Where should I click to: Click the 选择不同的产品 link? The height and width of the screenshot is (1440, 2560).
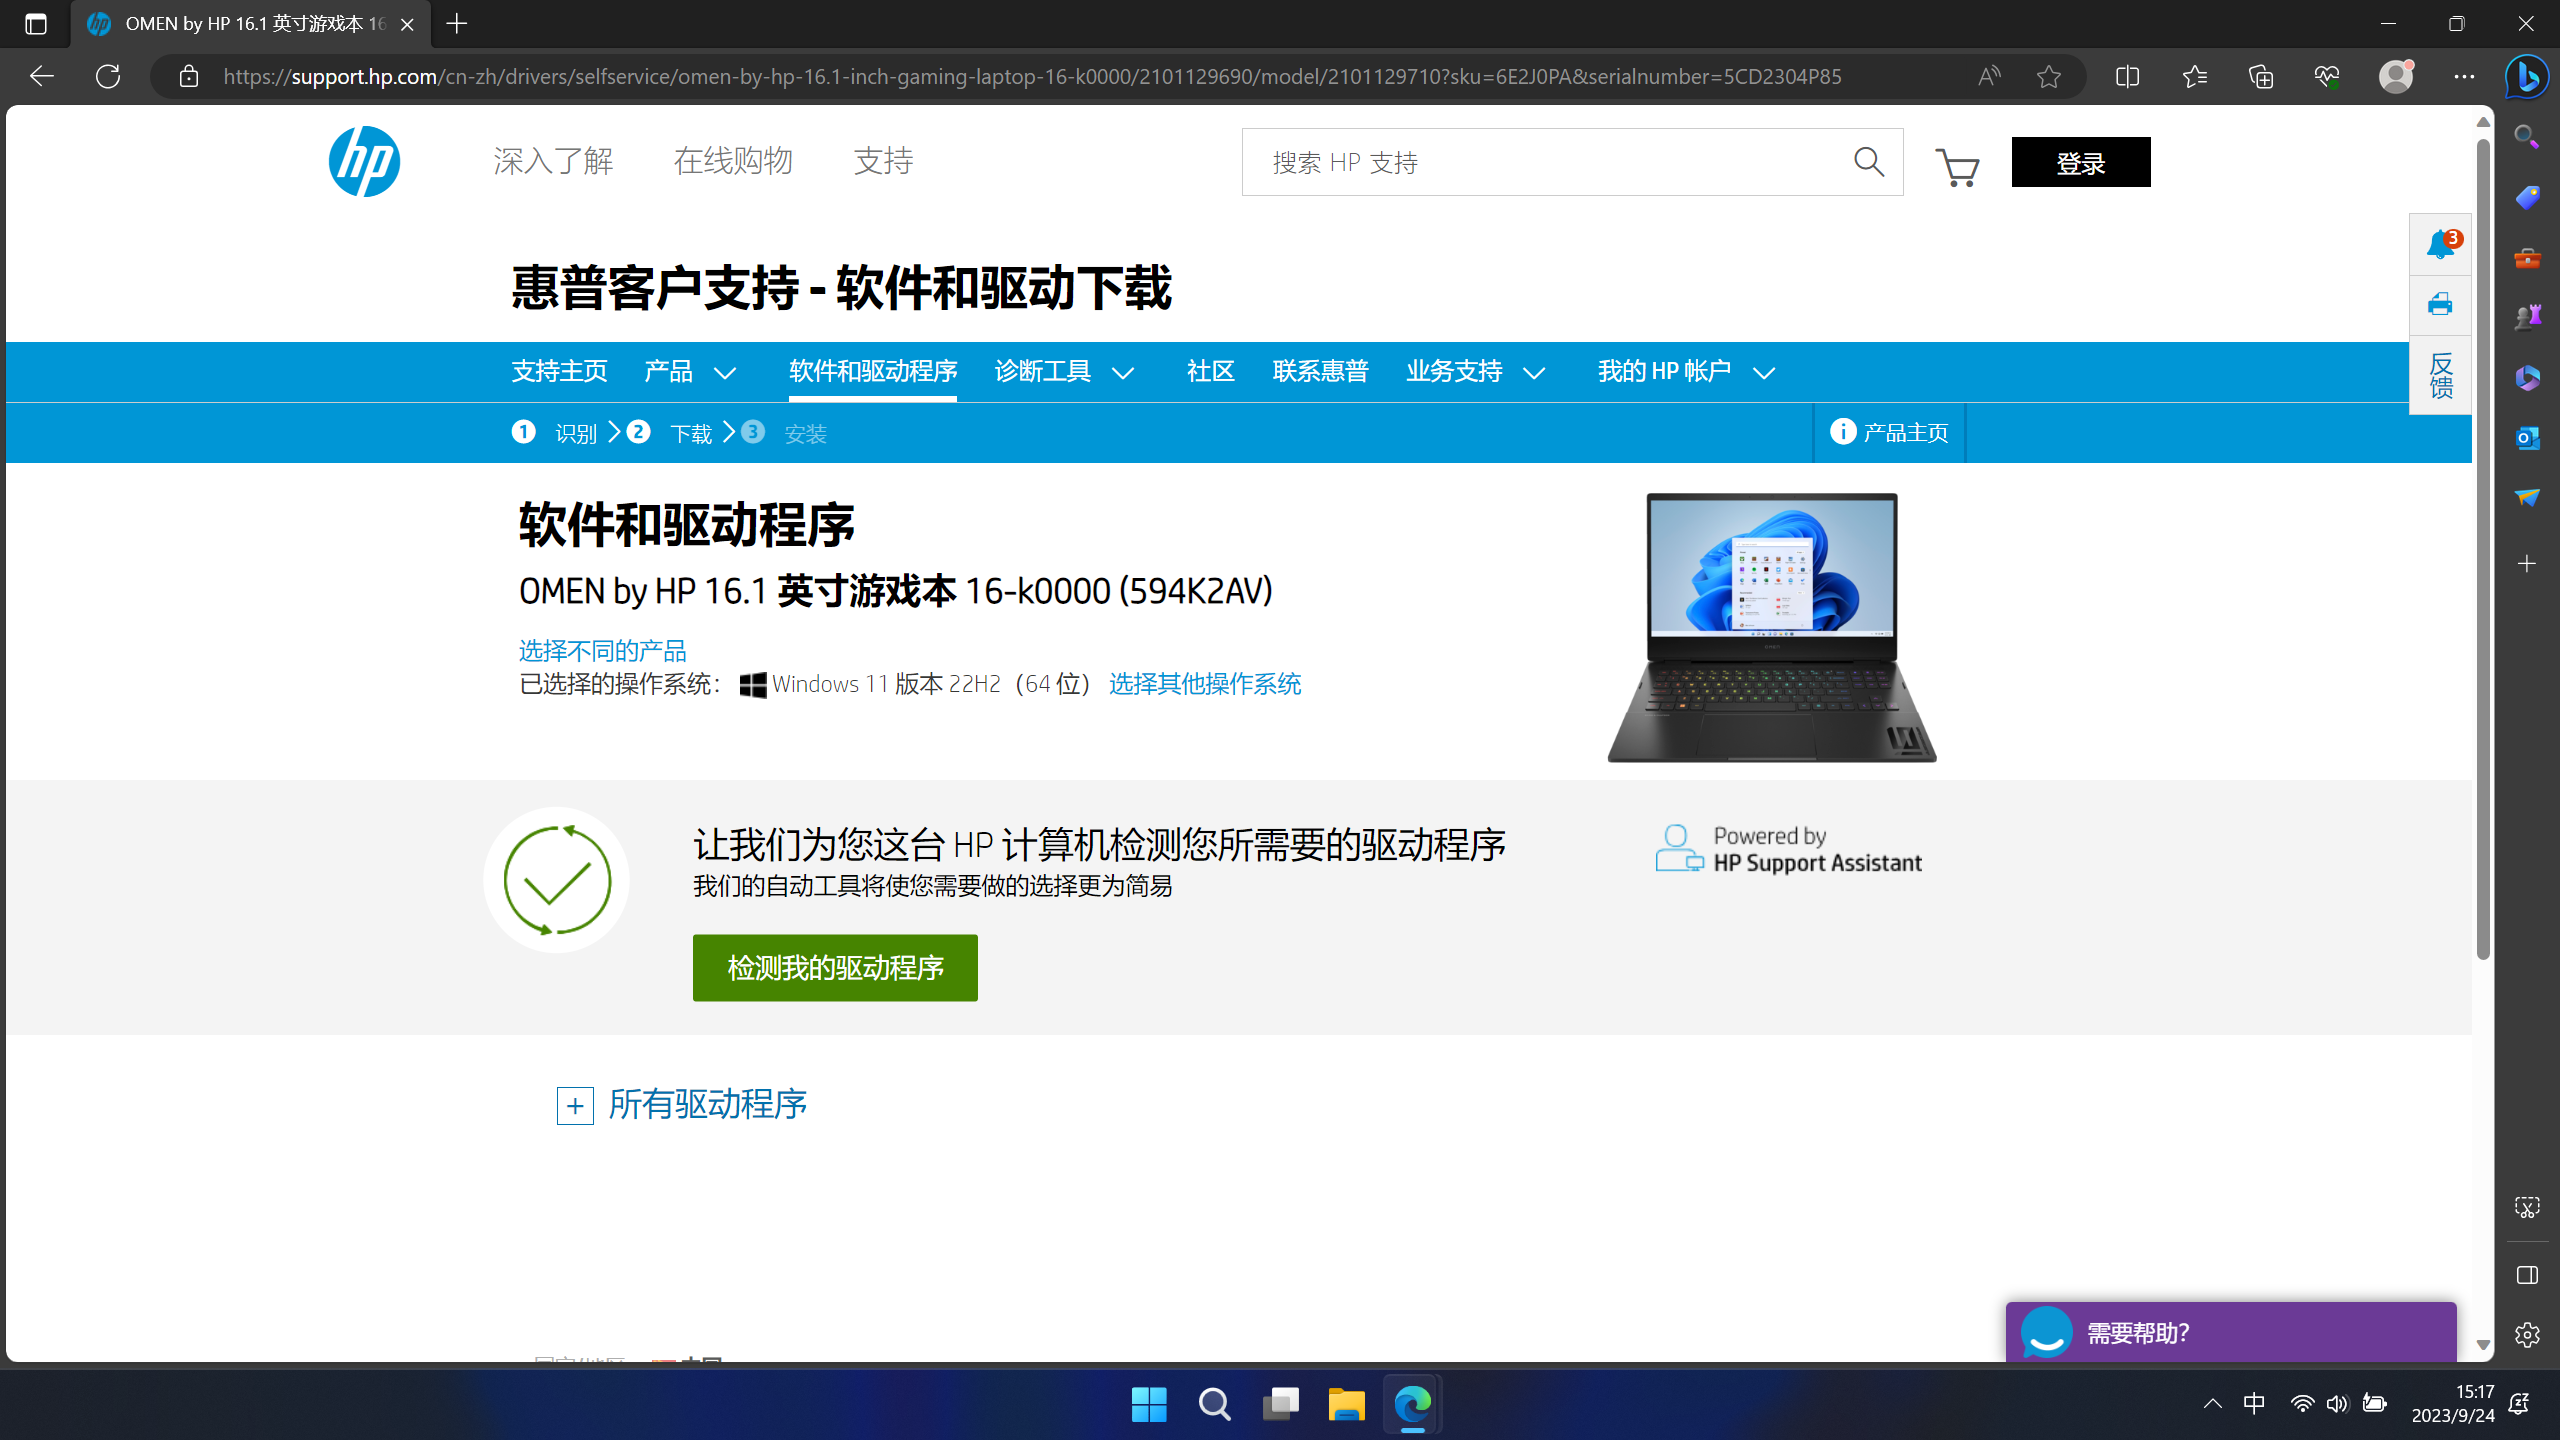(602, 651)
